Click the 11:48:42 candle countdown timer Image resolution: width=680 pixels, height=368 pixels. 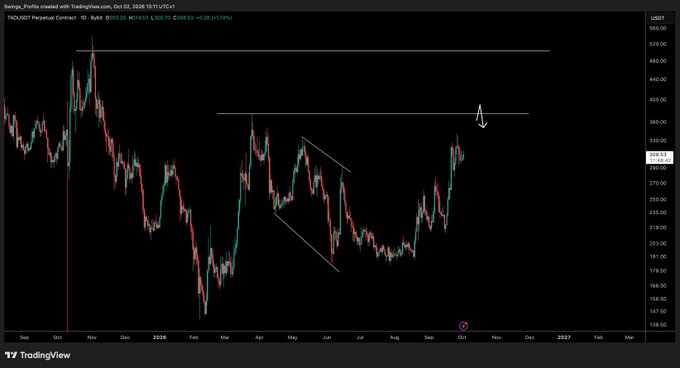tap(660, 160)
